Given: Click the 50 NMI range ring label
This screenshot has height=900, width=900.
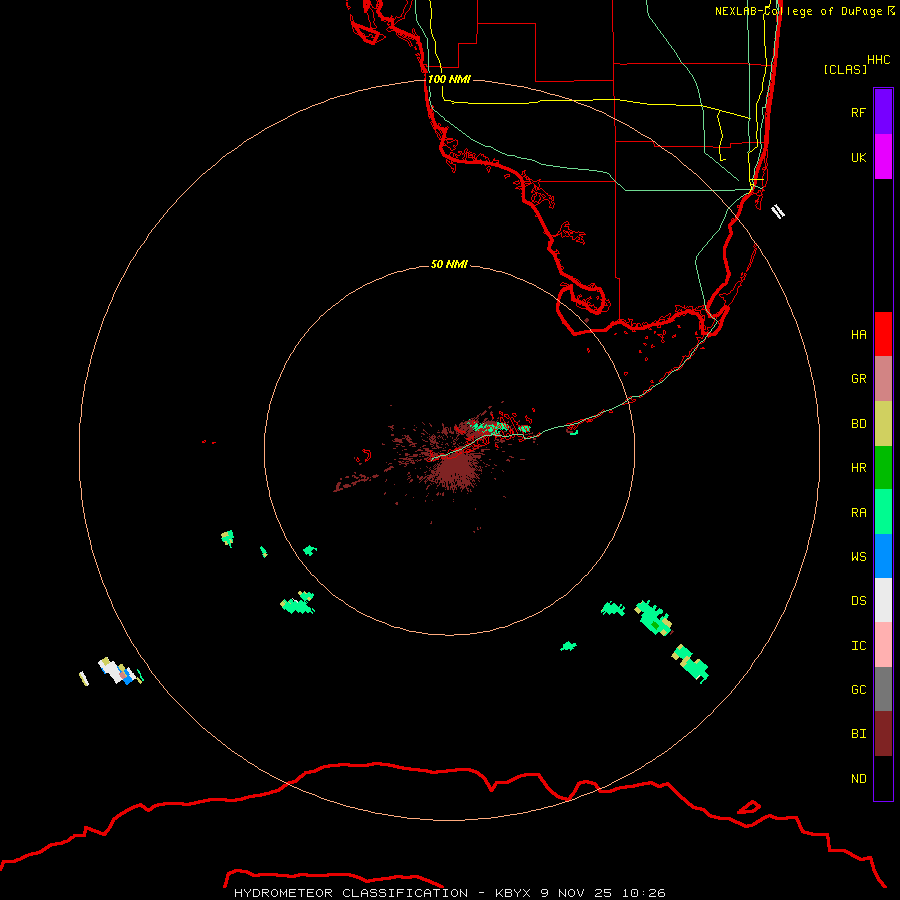Looking at the screenshot, I should 449,264.
